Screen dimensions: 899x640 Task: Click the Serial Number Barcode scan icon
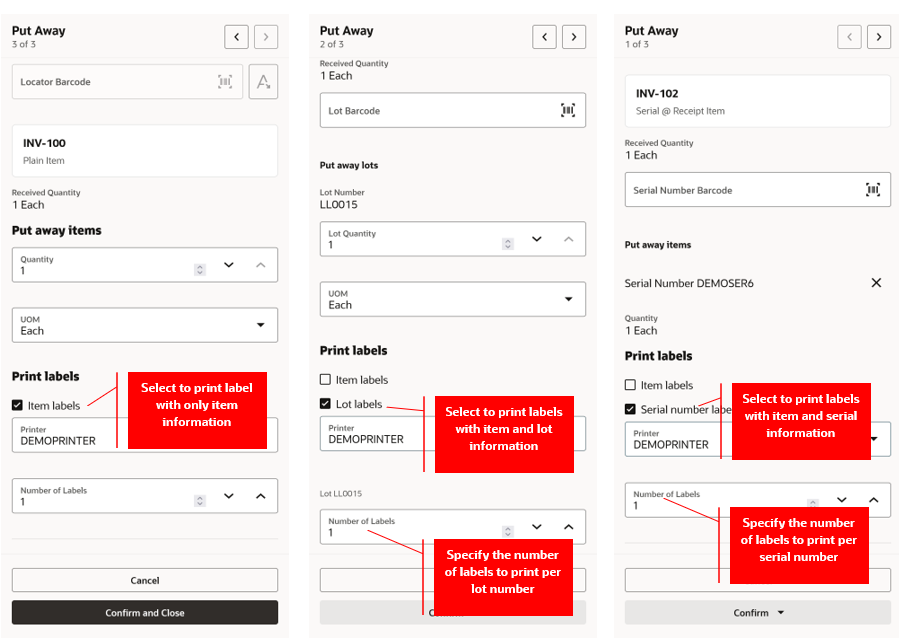pos(875,190)
